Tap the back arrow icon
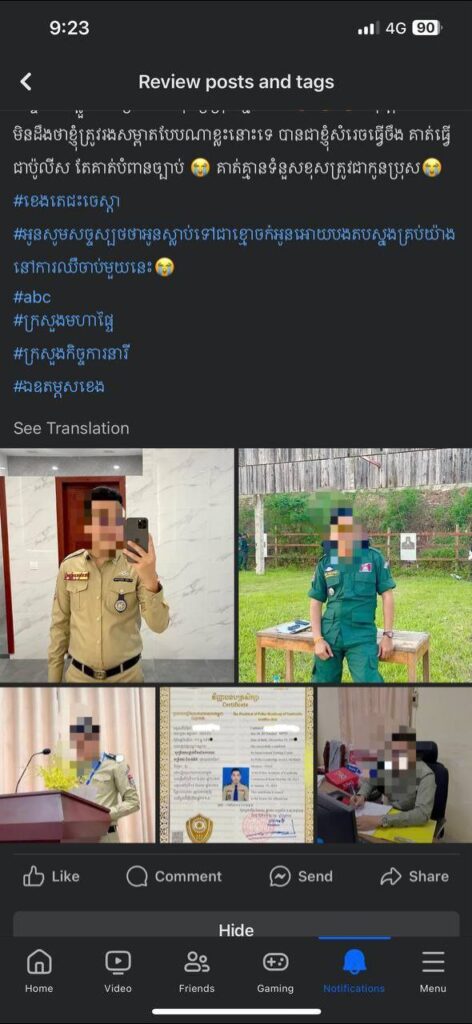The width and height of the screenshot is (472, 1024). click(25, 82)
